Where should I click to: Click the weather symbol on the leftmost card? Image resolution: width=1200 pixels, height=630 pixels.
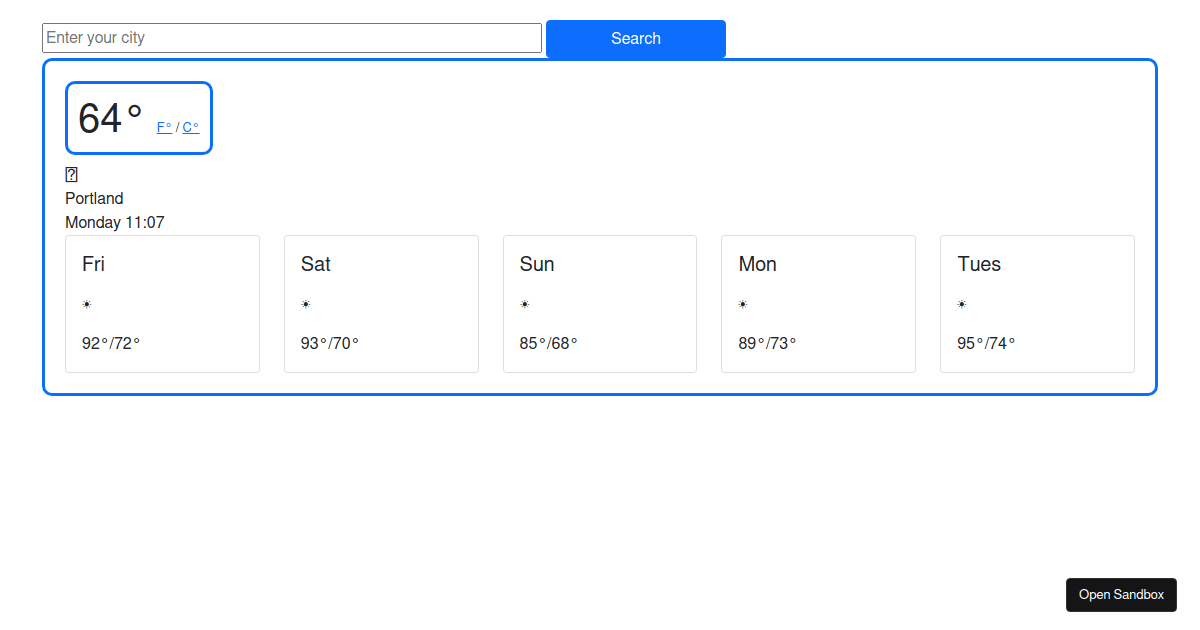coord(87,304)
